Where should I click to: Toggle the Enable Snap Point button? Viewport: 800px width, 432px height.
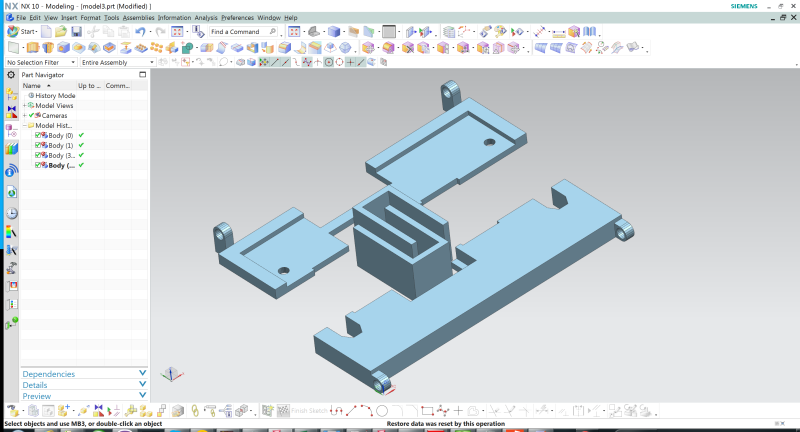264,62
